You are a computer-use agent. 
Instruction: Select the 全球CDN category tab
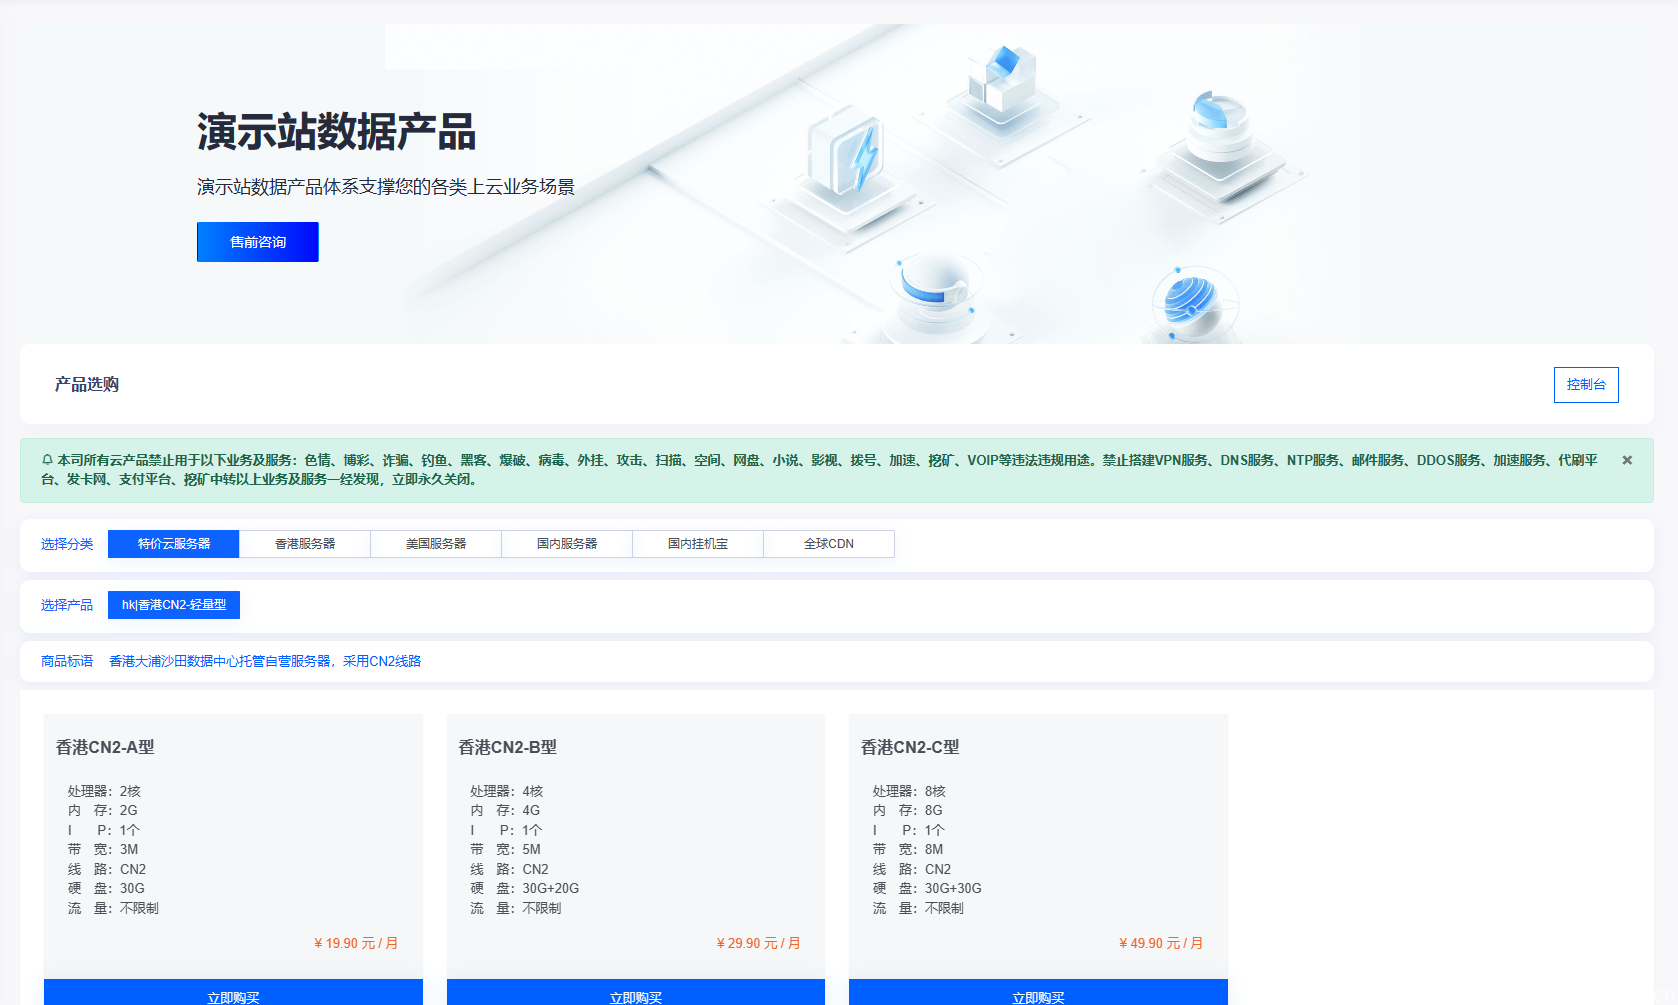point(829,544)
